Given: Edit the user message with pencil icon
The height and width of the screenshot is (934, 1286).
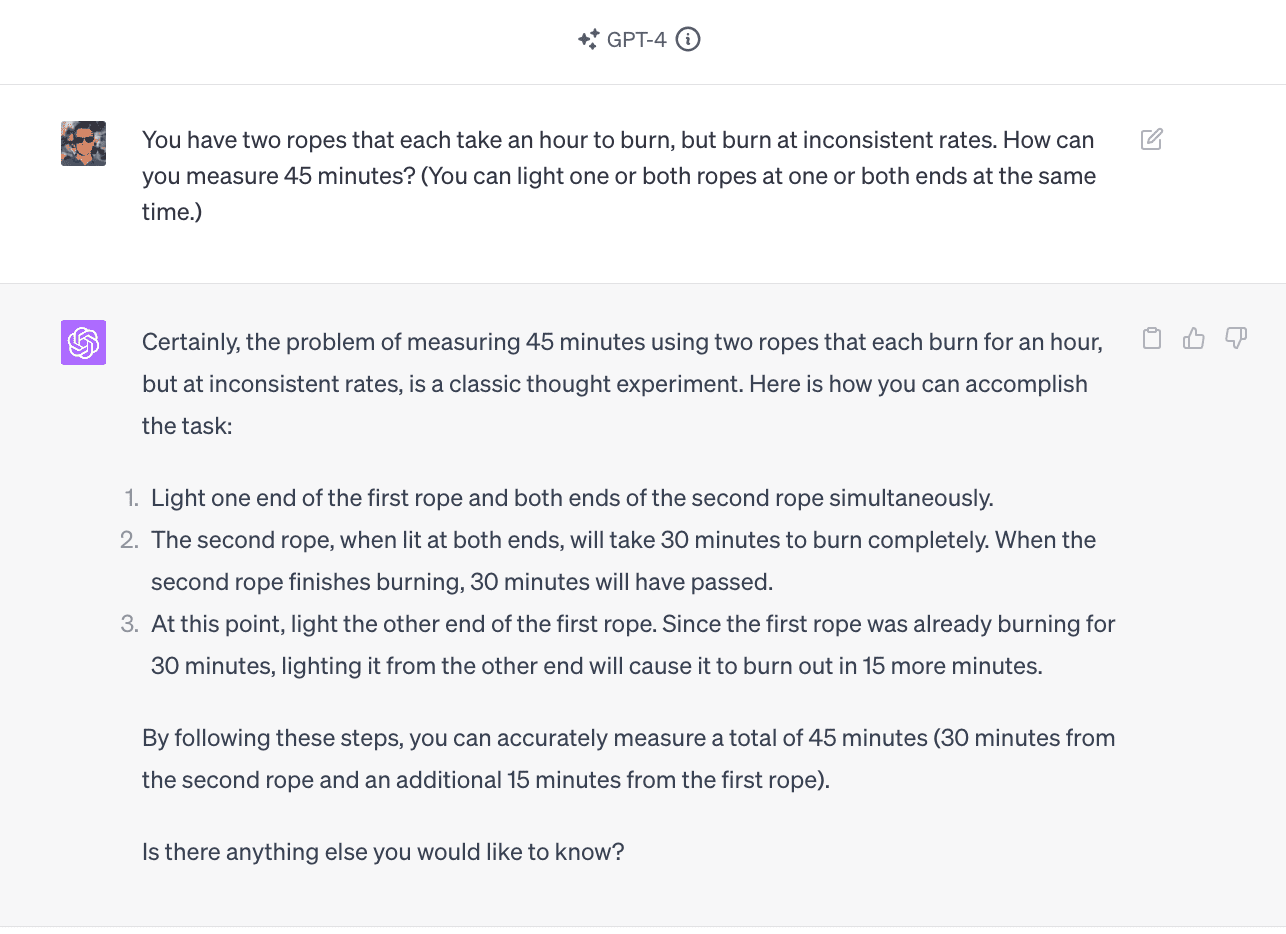Looking at the screenshot, I should (x=1152, y=139).
